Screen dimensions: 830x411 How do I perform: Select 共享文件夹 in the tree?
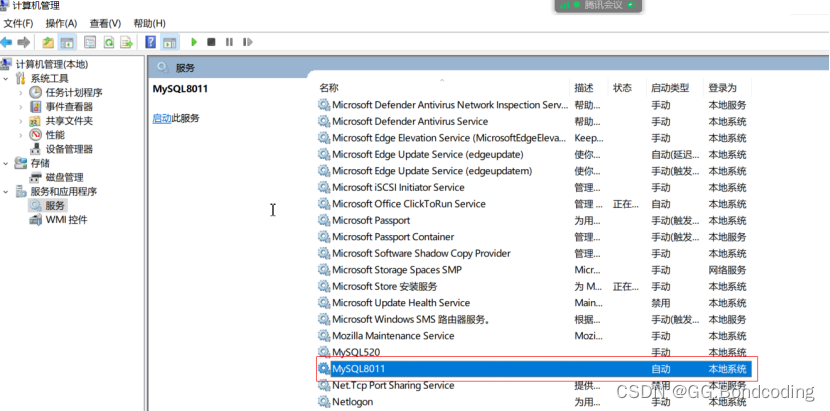[x=69, y=121]
